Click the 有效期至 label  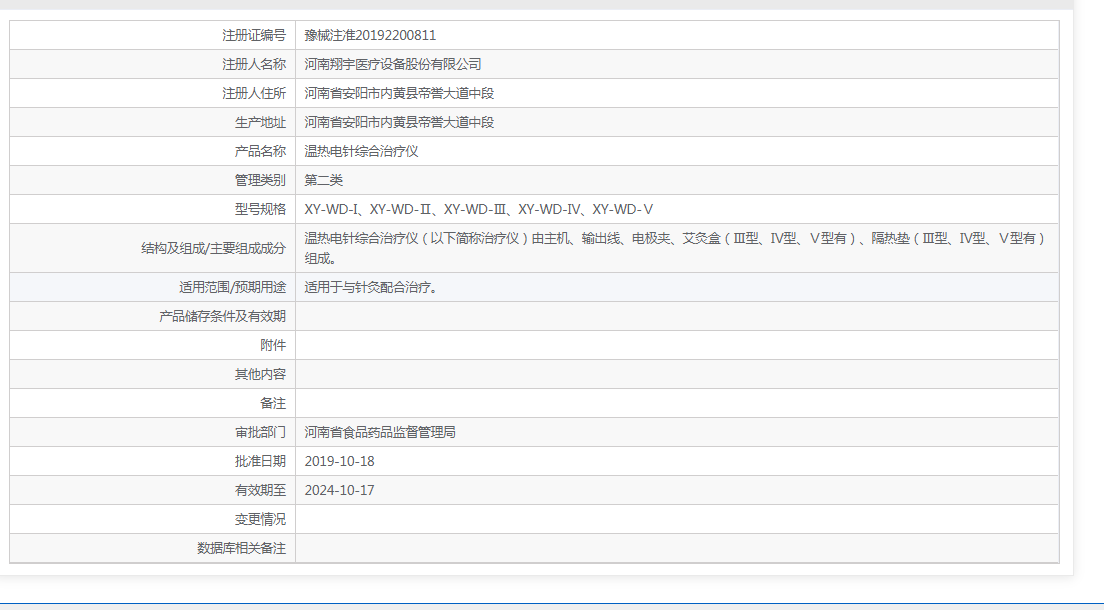click(261, 490)
